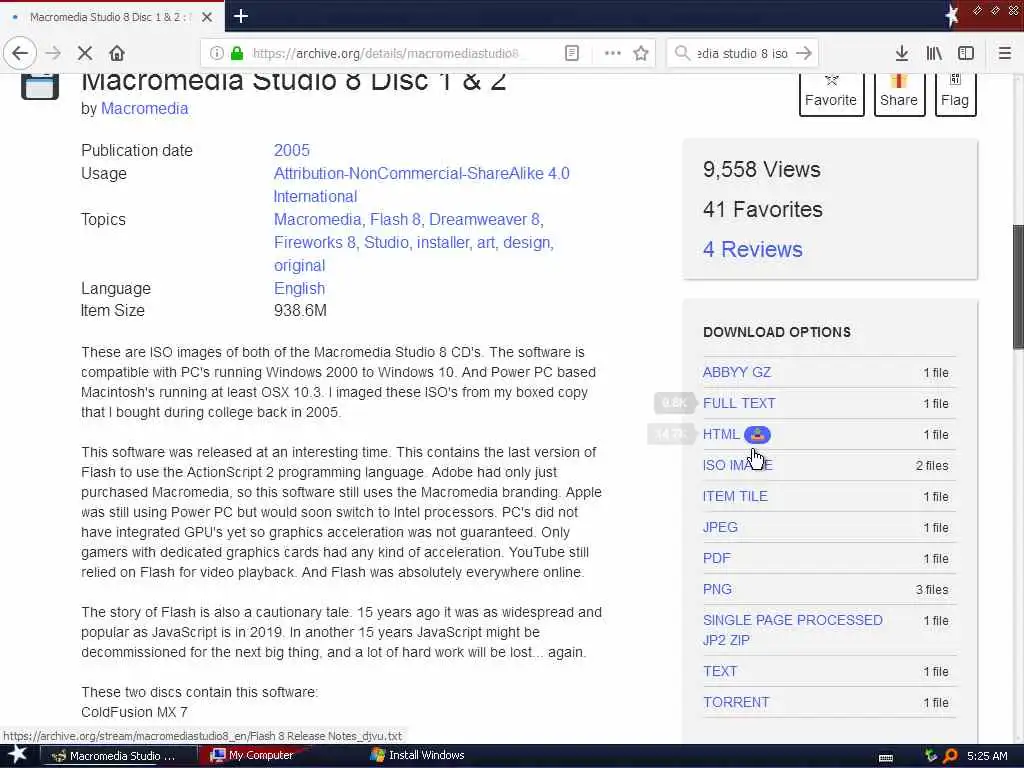Go to the browser home page icon
The image size is (1024, 768).
[117, 53]
